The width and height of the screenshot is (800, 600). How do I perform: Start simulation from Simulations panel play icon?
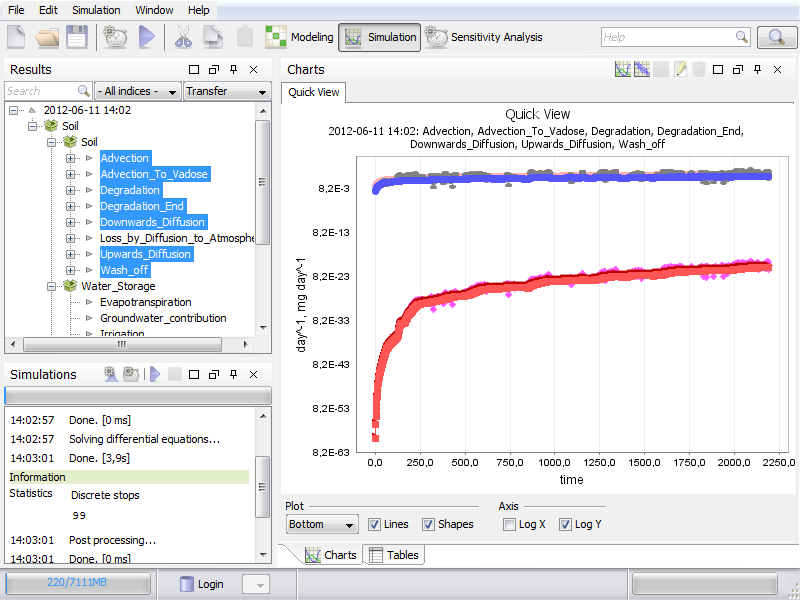pyautogui.click(x=155, y=374)
